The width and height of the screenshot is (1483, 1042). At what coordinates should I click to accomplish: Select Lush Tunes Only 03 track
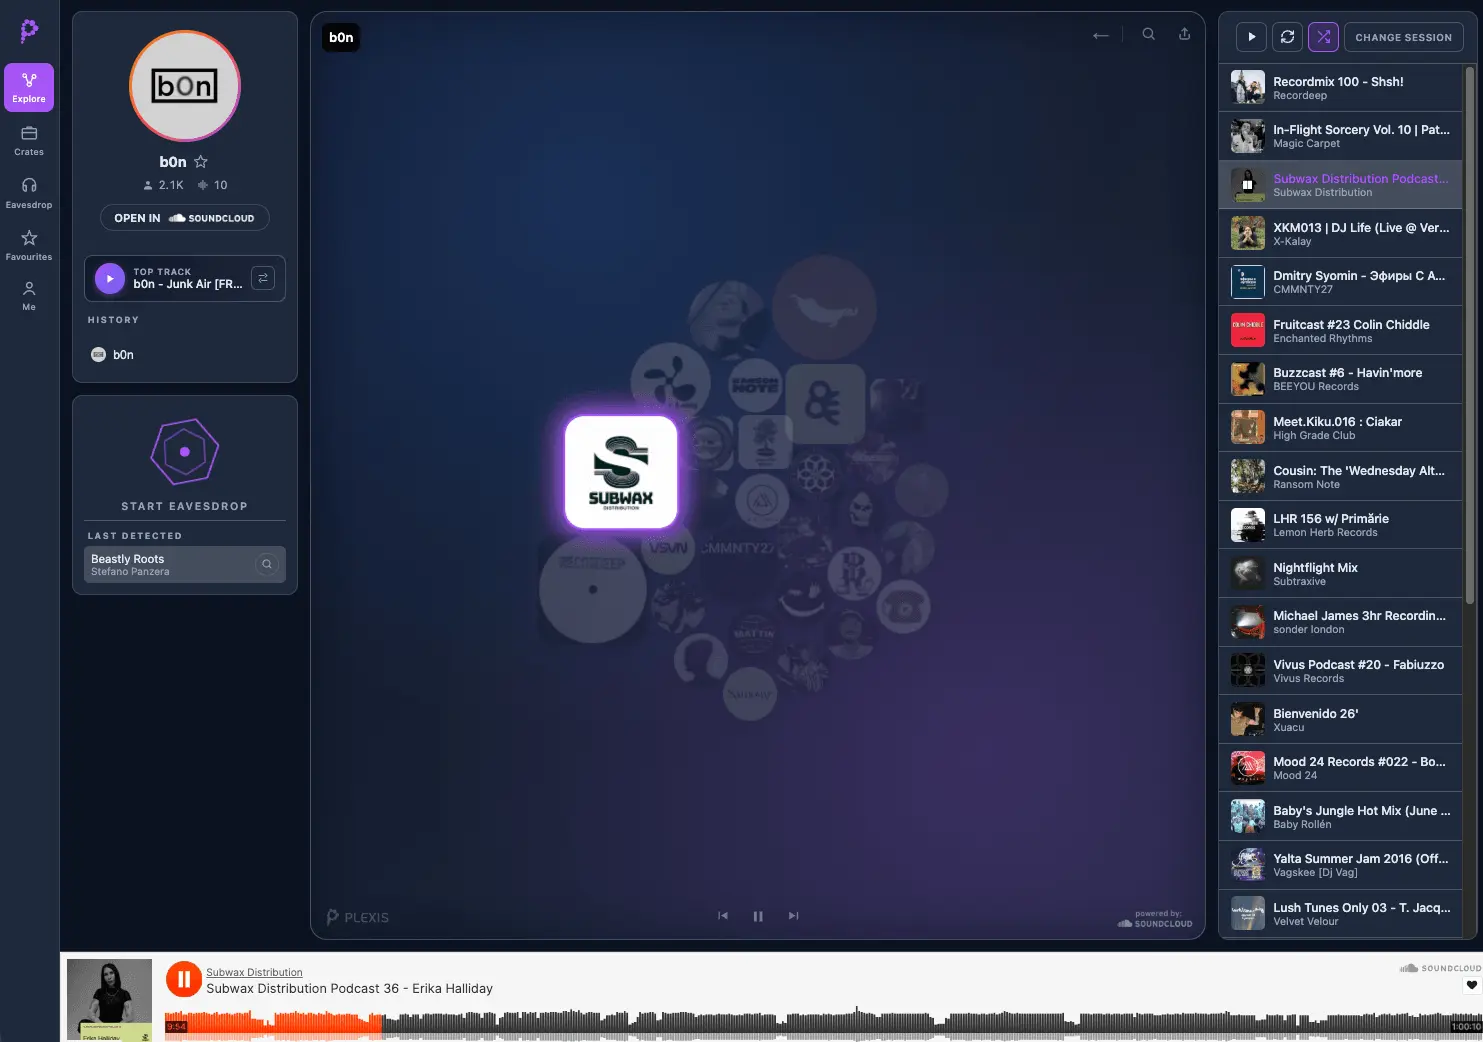(x=1340, y=914)
